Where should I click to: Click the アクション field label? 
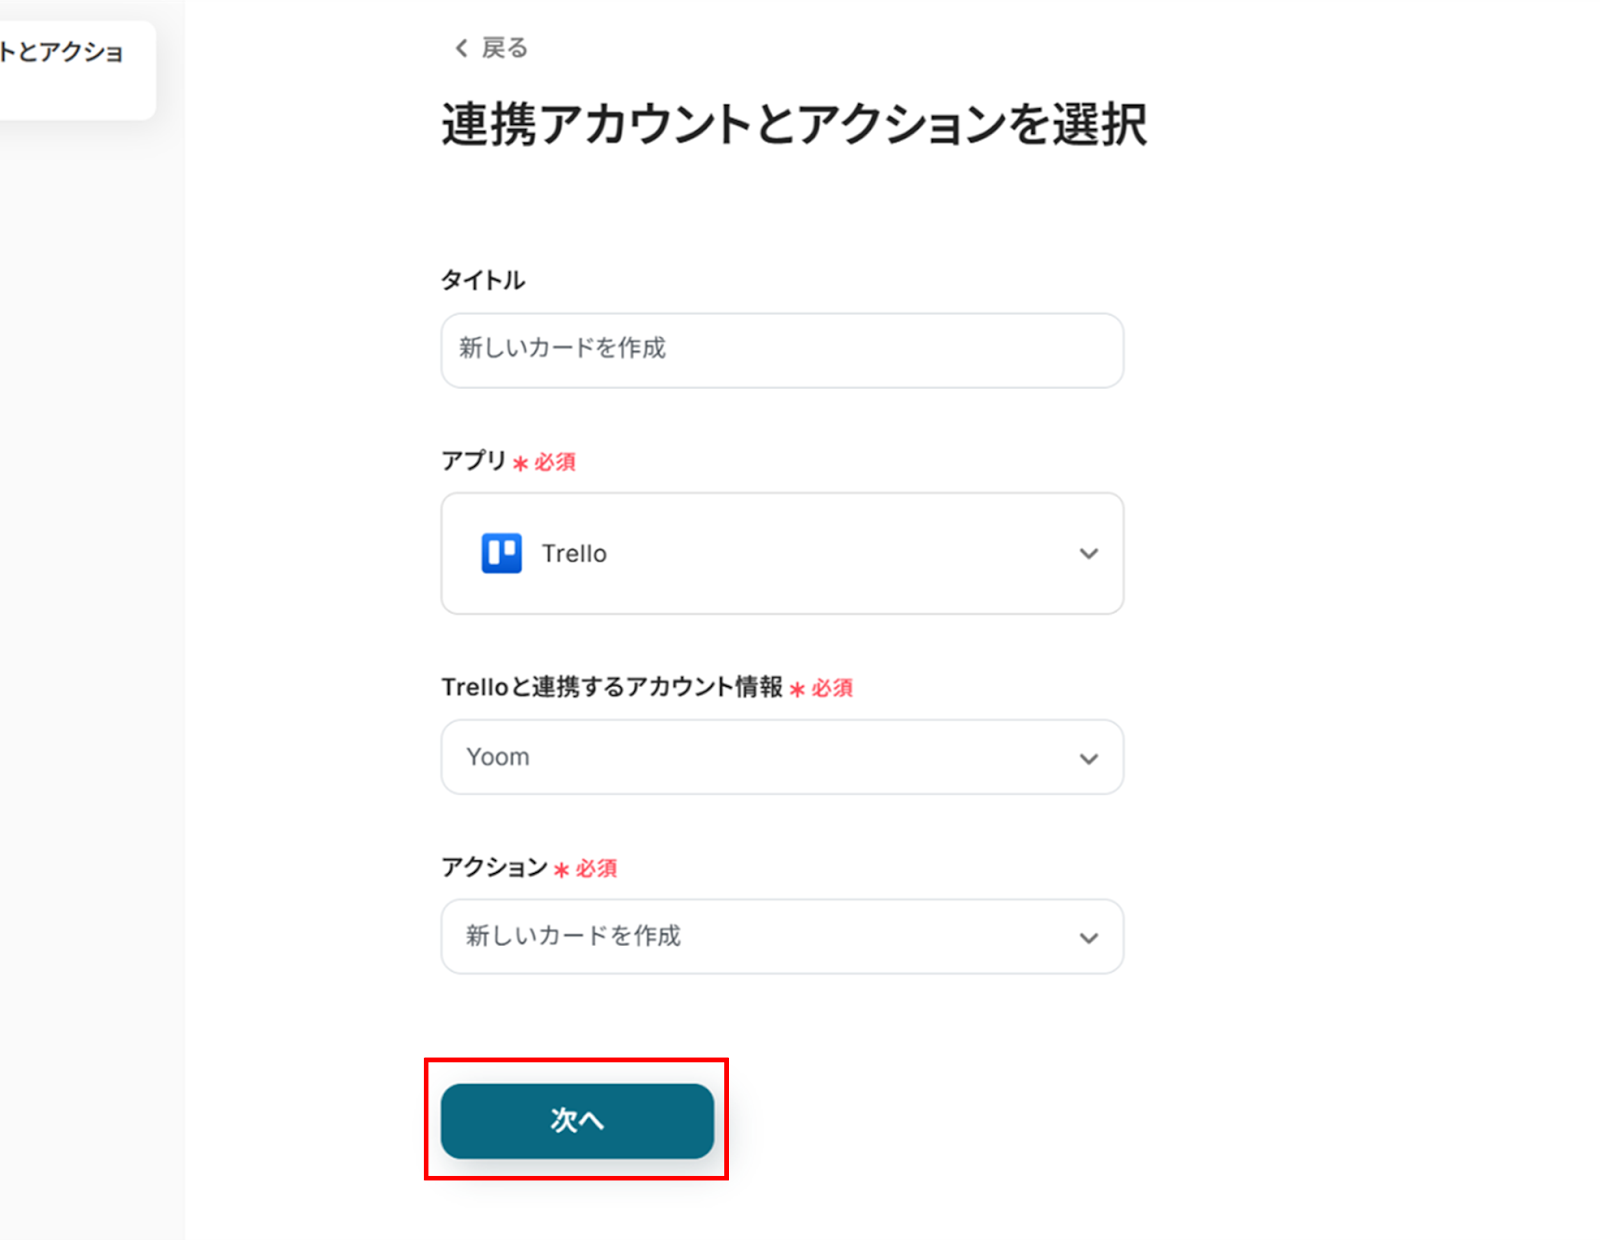494,867
